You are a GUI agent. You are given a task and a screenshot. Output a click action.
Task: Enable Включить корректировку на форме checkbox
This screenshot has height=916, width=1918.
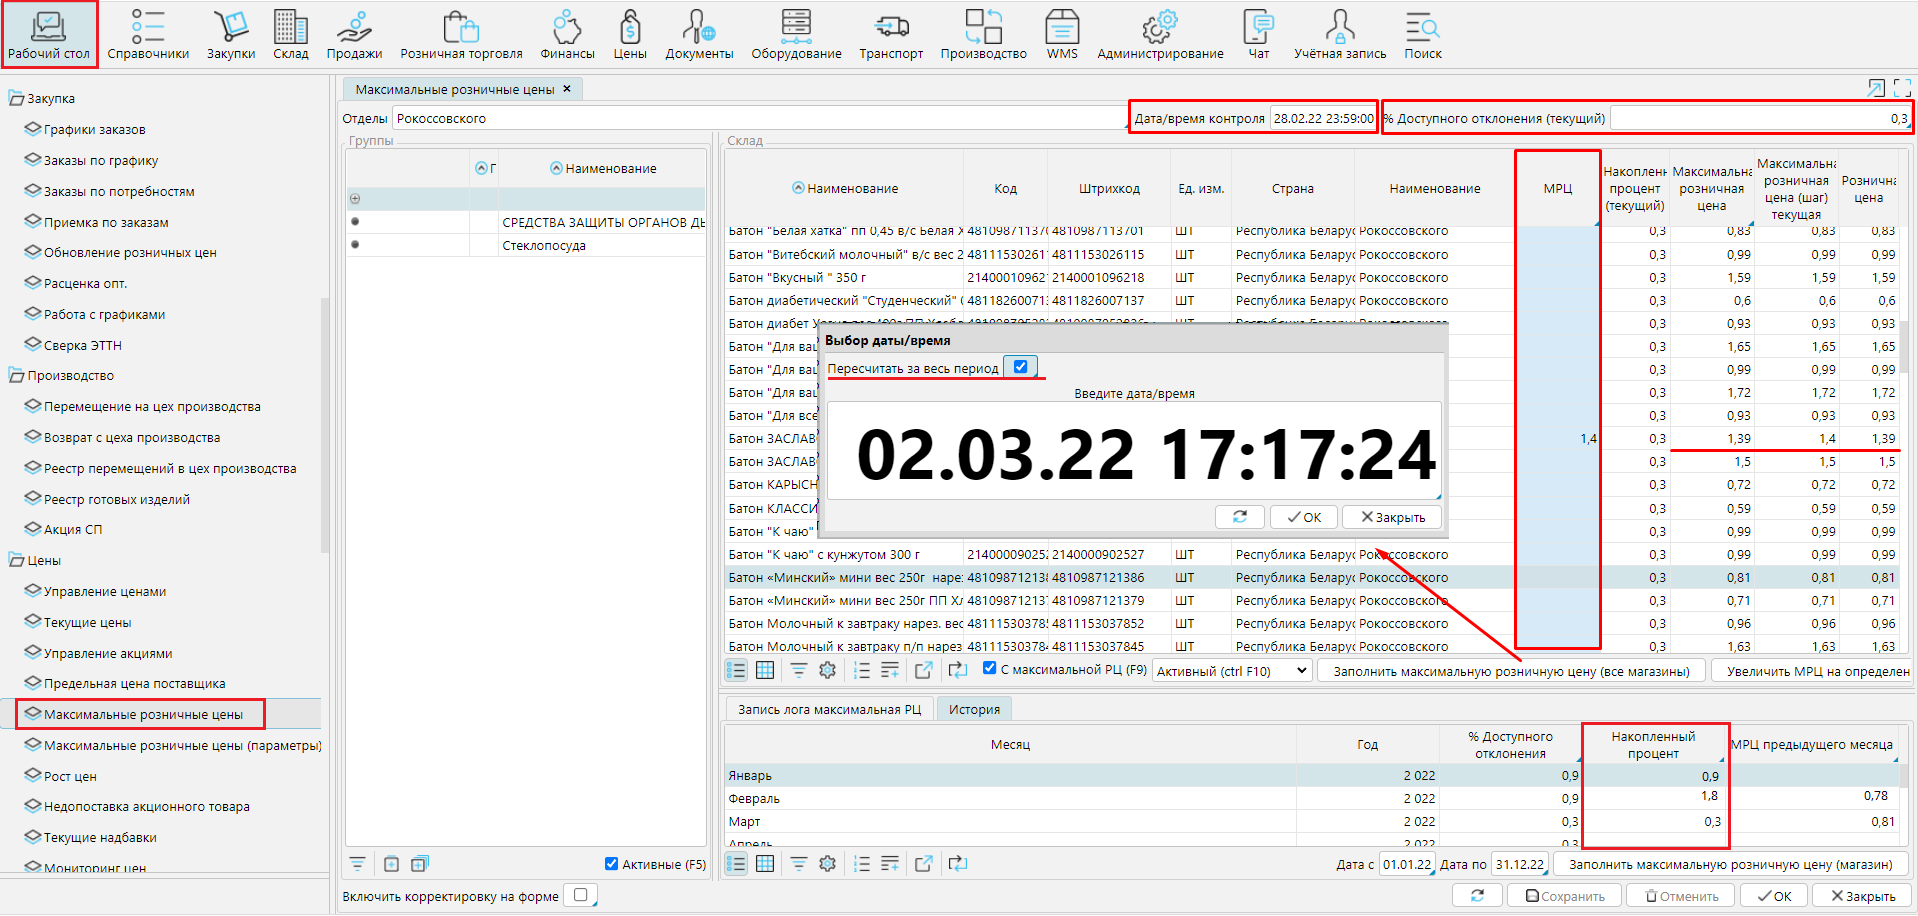point(580,895)
